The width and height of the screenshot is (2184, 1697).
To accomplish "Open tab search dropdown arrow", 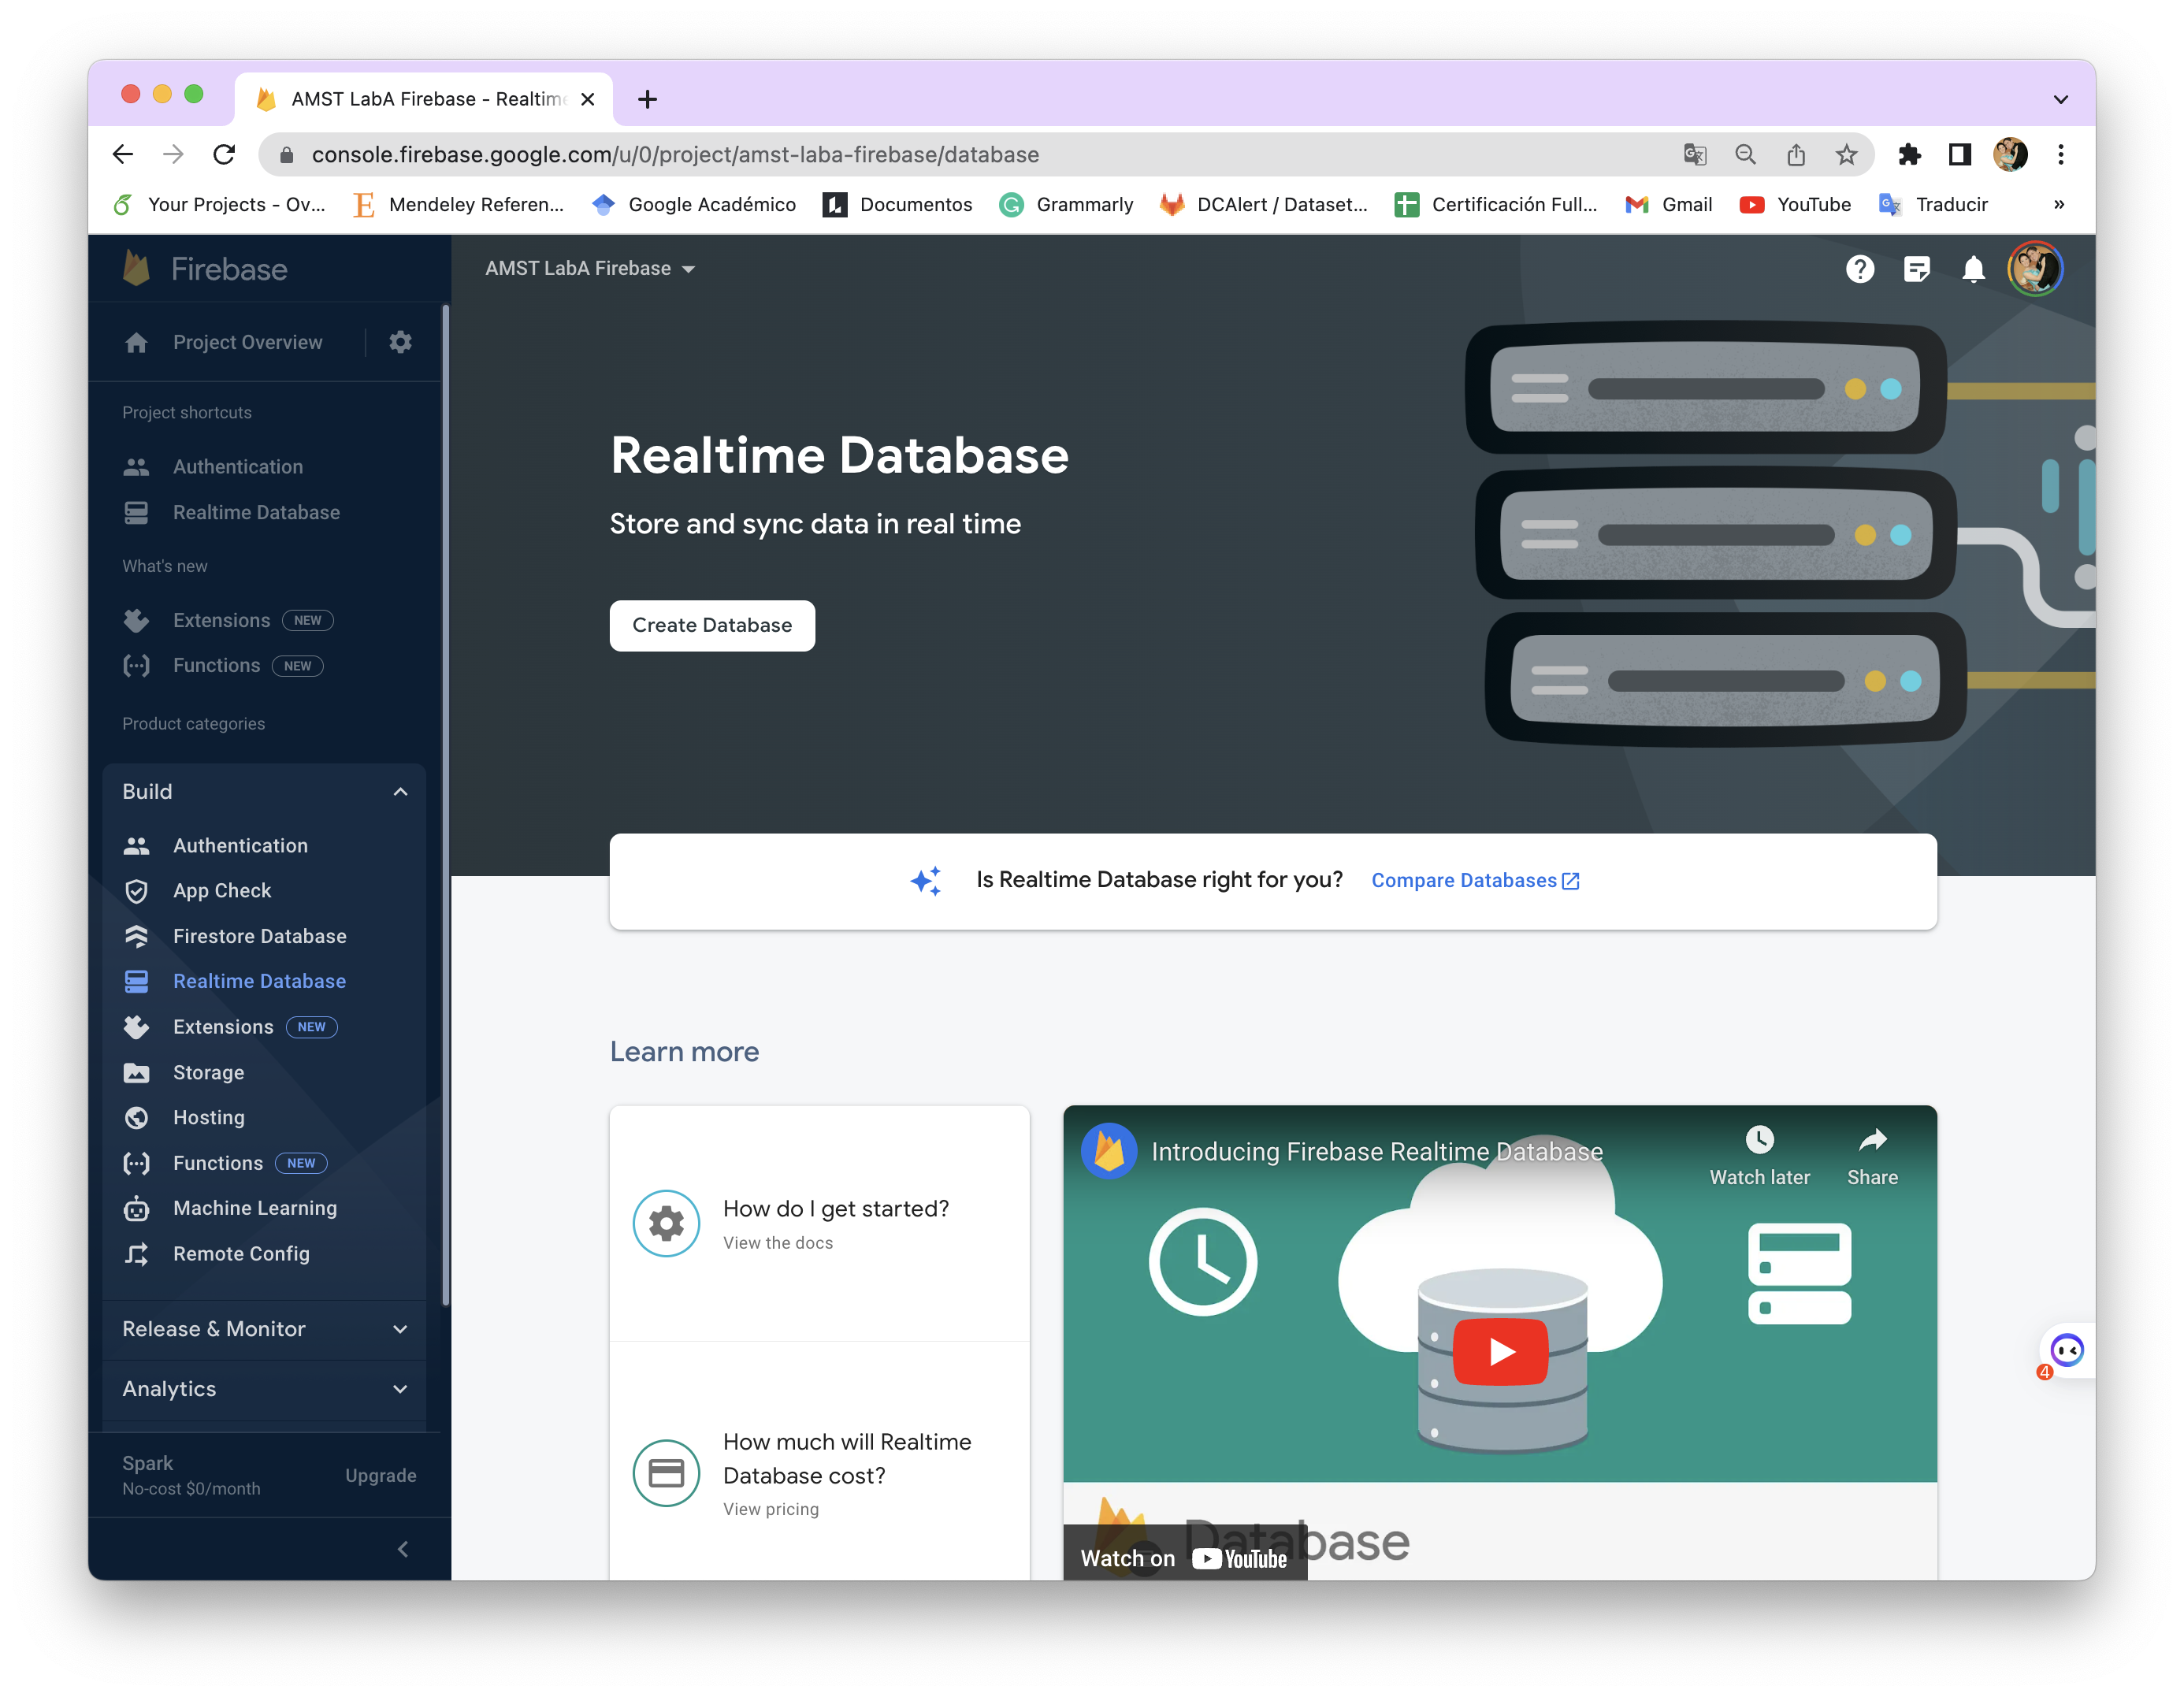I will click(x=2060, y=99).
